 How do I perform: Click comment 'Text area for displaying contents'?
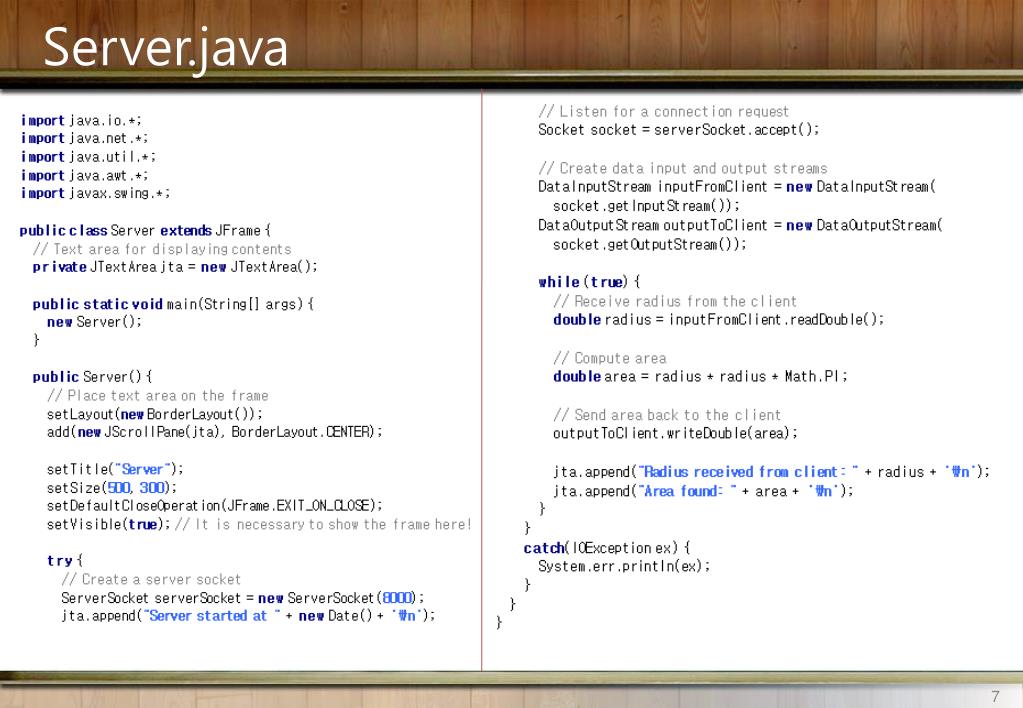(x=162, y=249)
